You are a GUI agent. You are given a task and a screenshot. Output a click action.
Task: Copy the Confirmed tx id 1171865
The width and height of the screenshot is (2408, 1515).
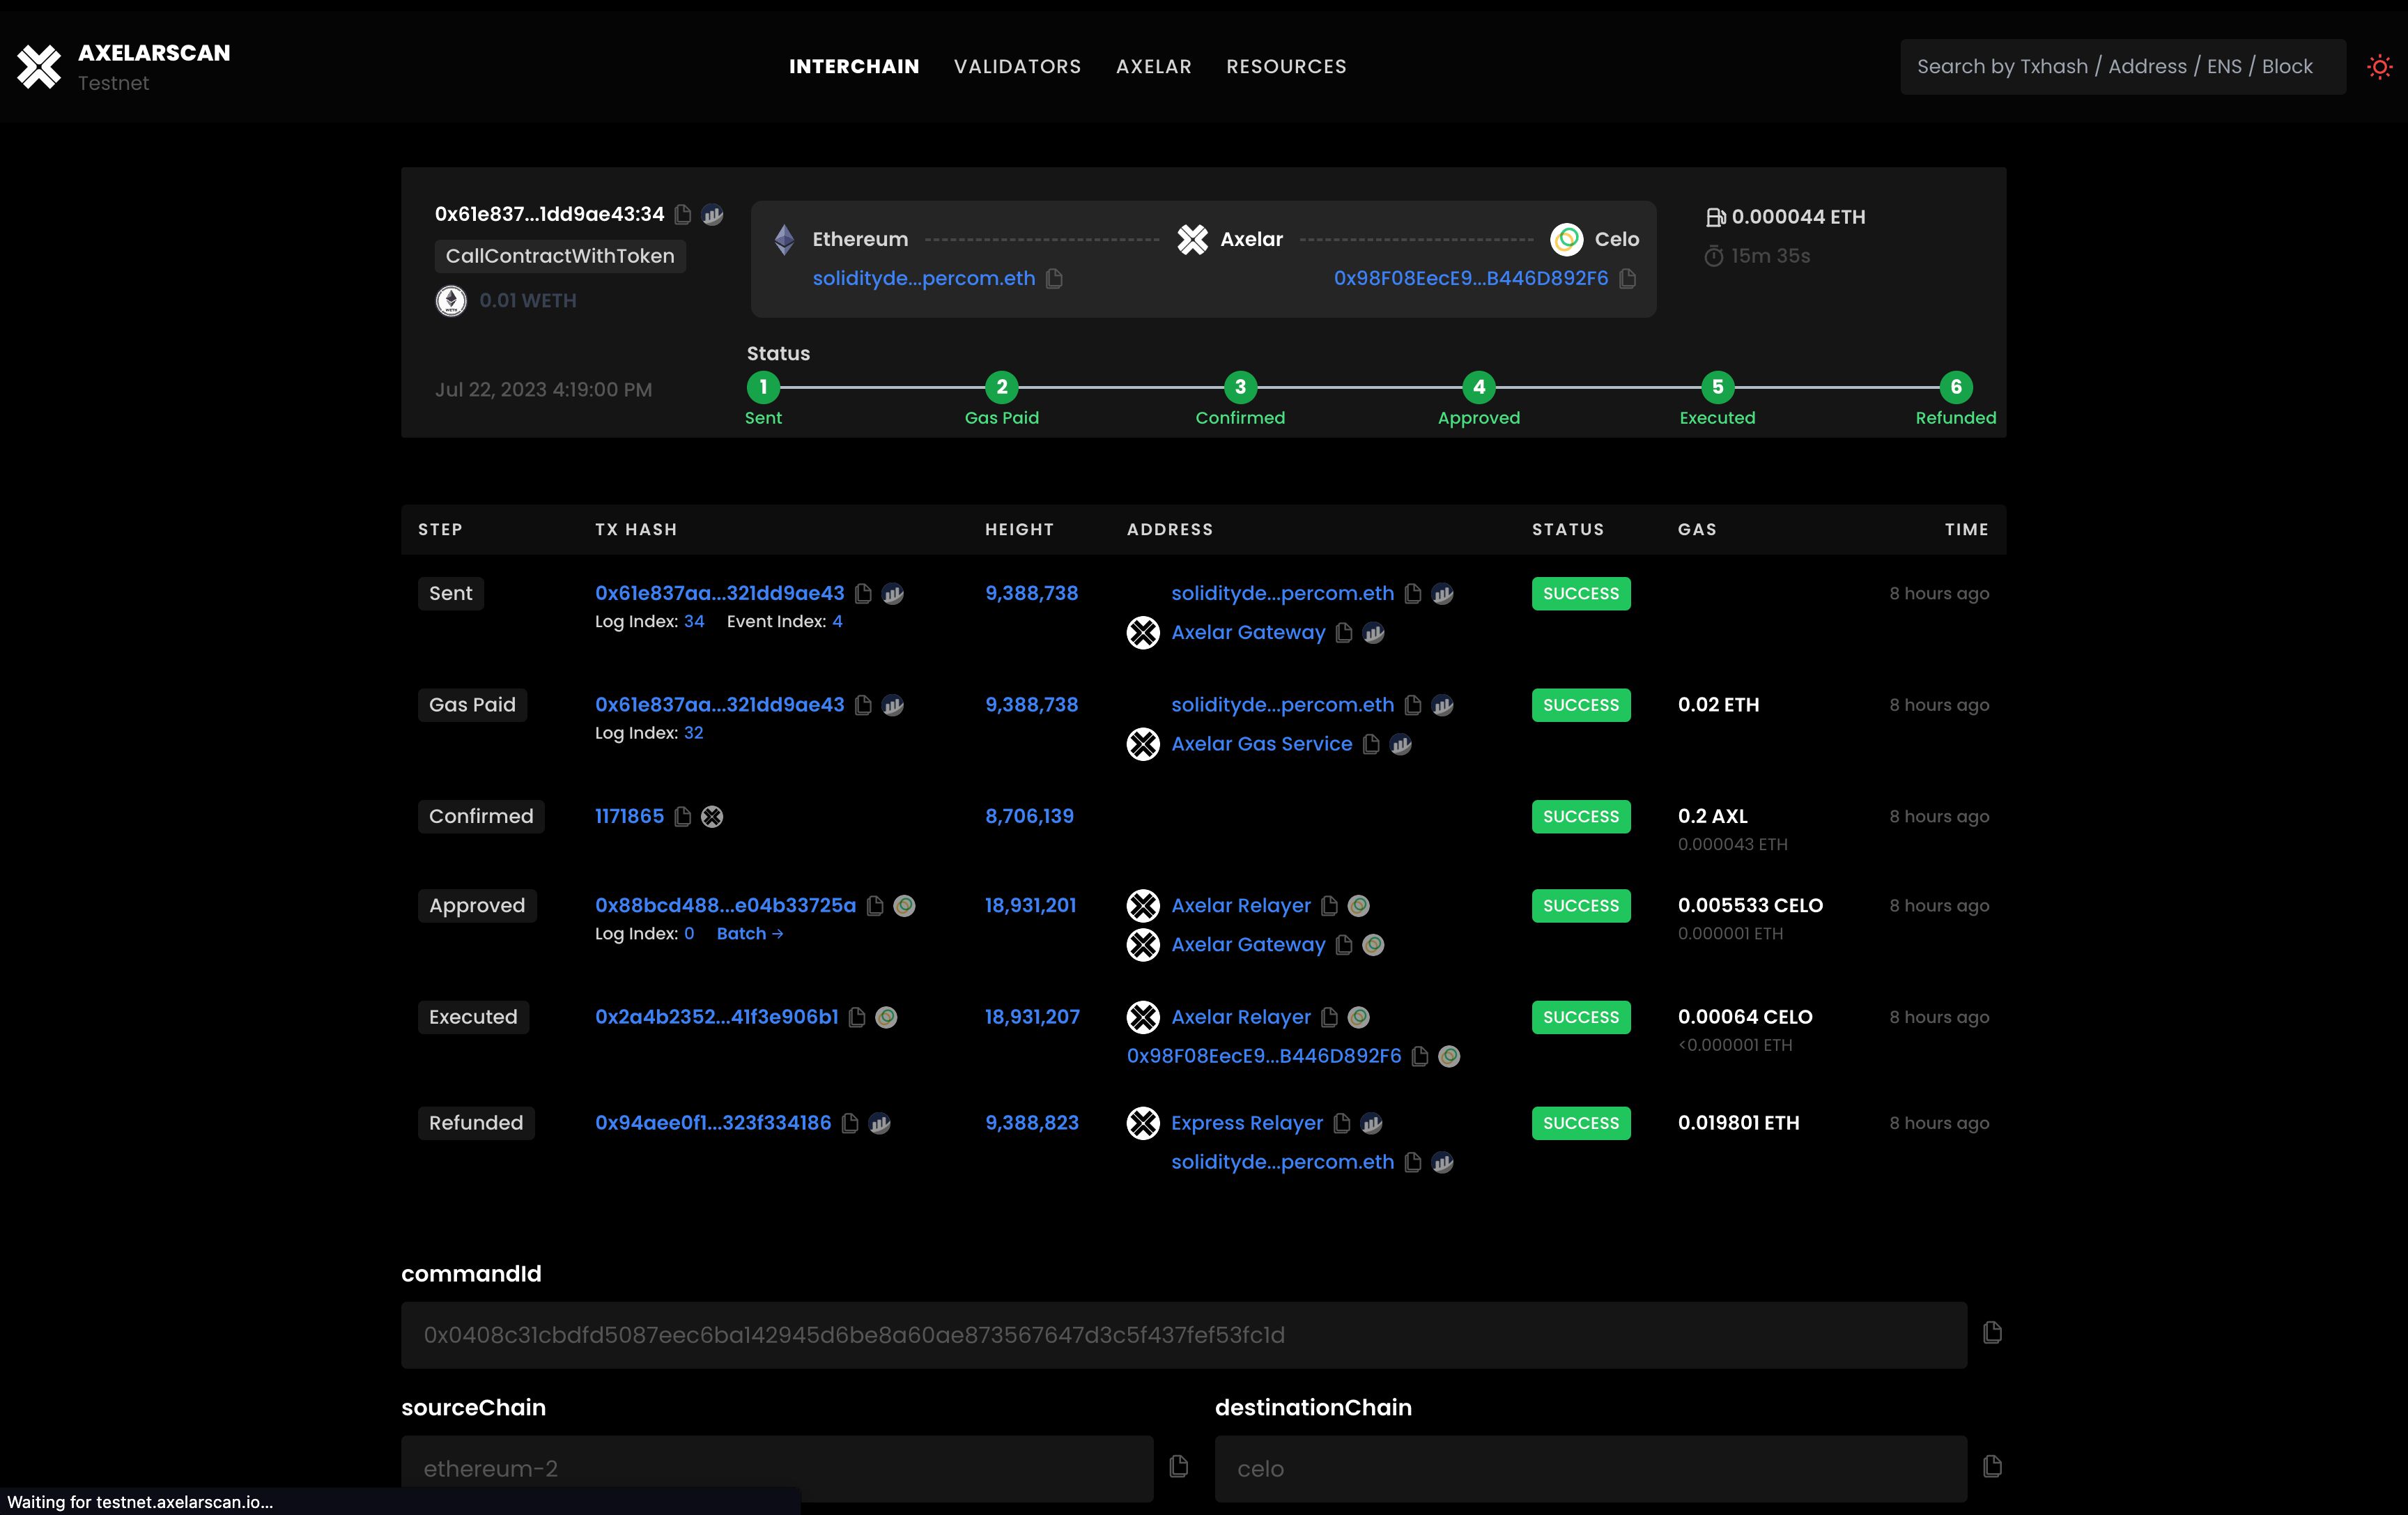click(683, 816)
